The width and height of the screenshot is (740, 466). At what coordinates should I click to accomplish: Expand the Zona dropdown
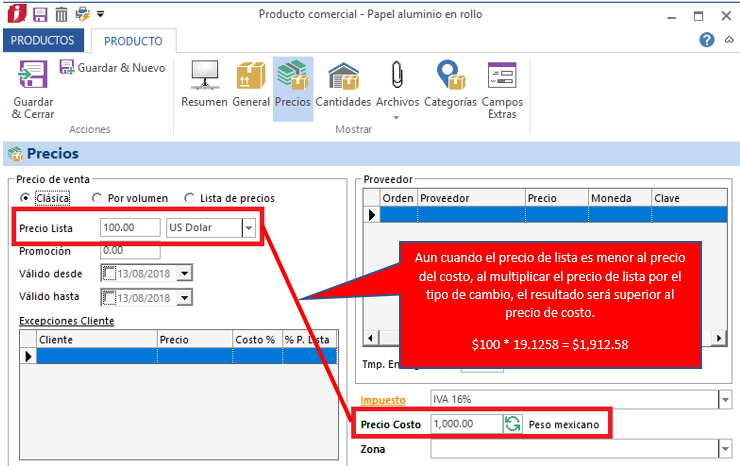click(724, 449)
